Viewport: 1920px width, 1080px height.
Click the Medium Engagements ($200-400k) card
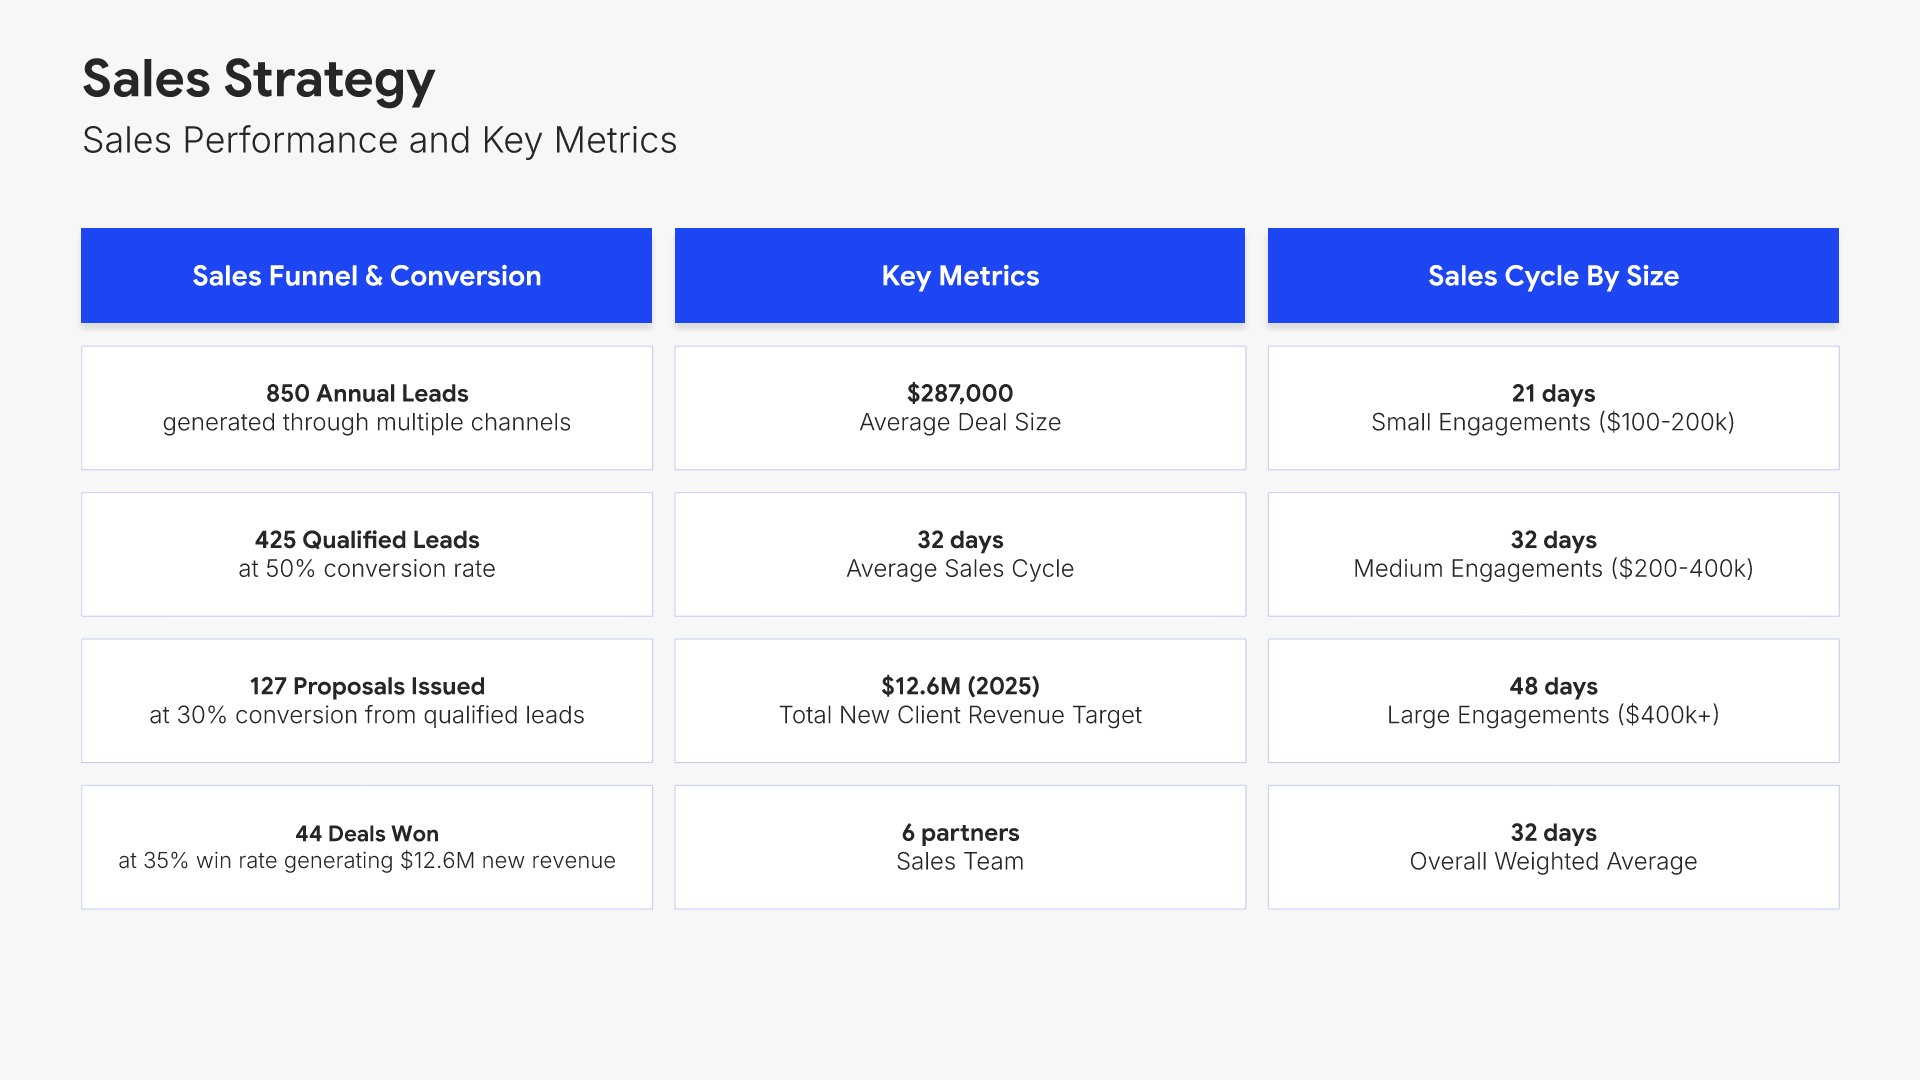tap(1553, 554)
